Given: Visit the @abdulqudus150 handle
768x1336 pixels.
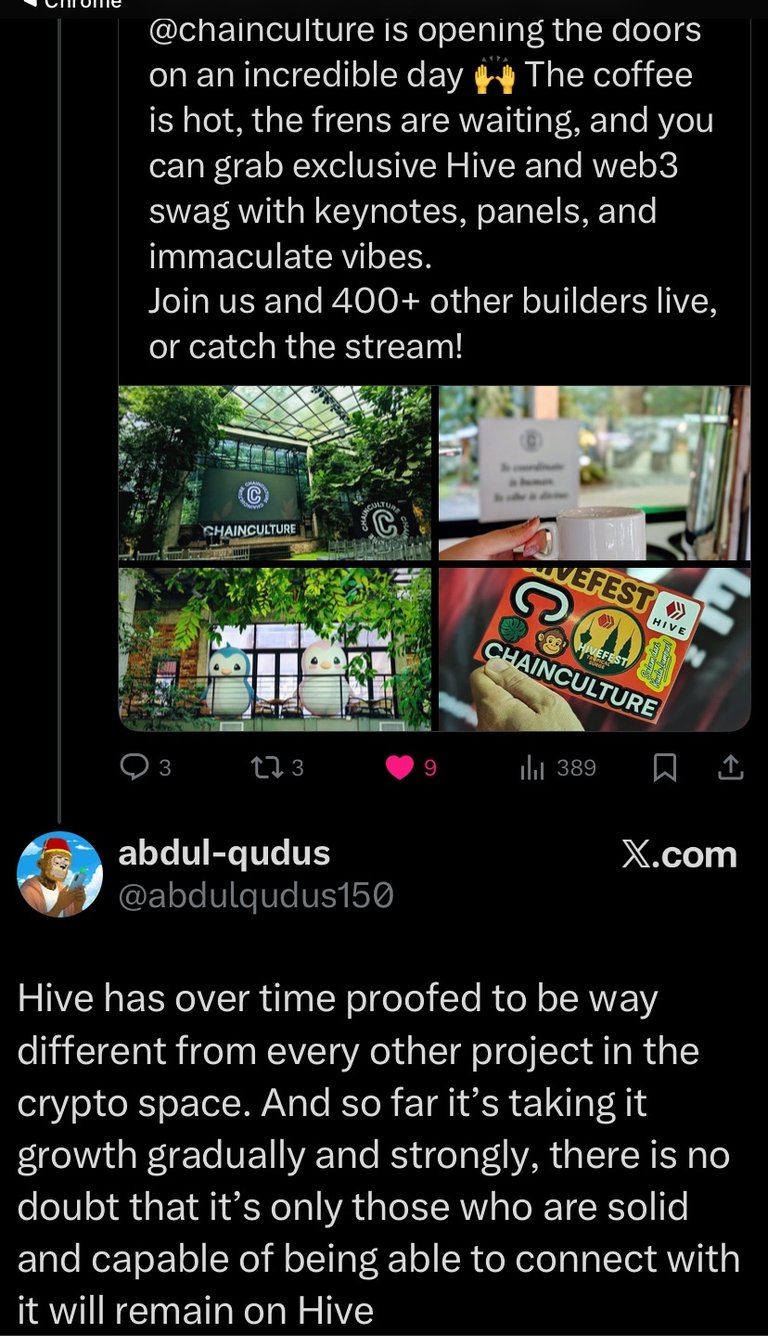Looking at the screenshot, I should [x=255, y=896].
